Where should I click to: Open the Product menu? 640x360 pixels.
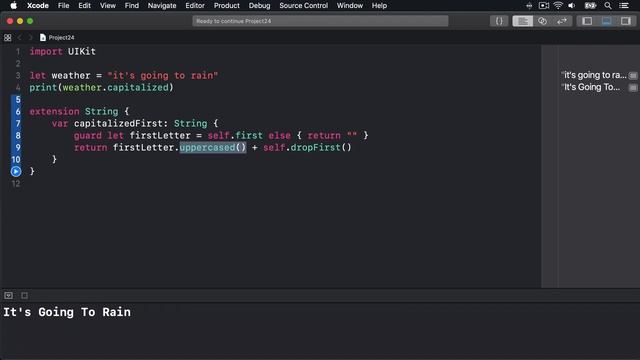pyautogui.click(x=227, y=6)
